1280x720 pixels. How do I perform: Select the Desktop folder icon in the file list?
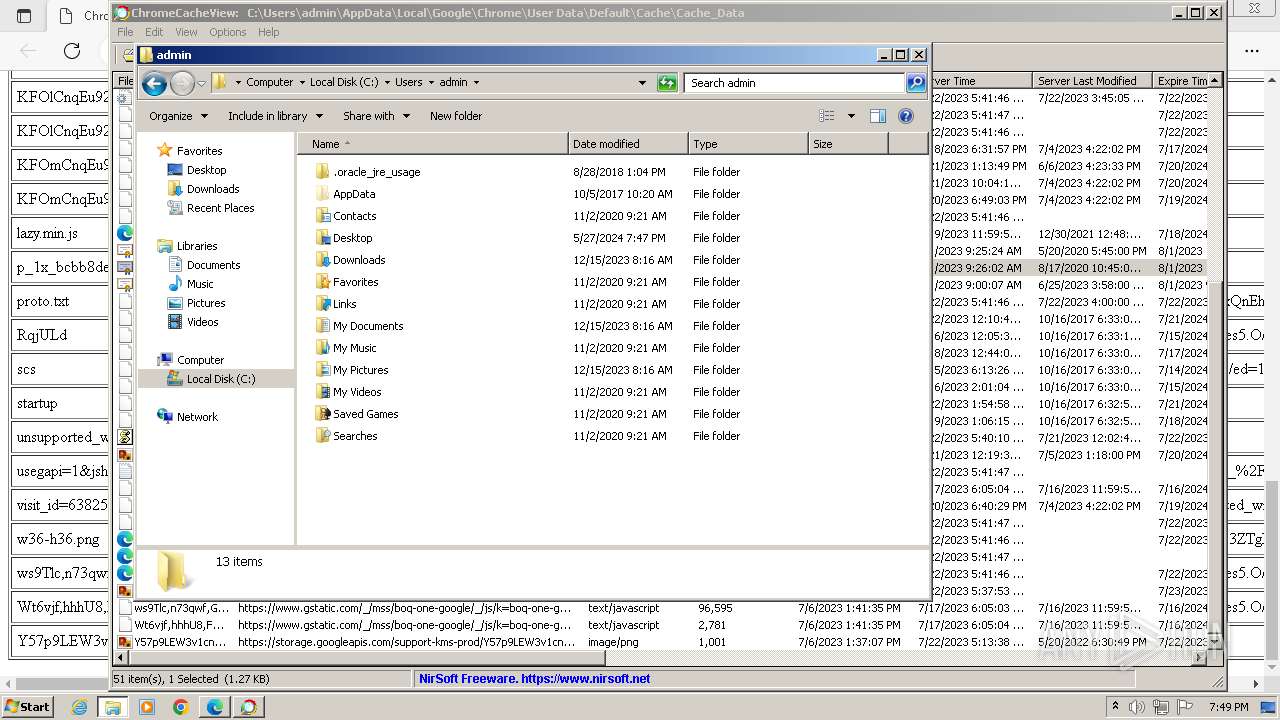[322, 238]
